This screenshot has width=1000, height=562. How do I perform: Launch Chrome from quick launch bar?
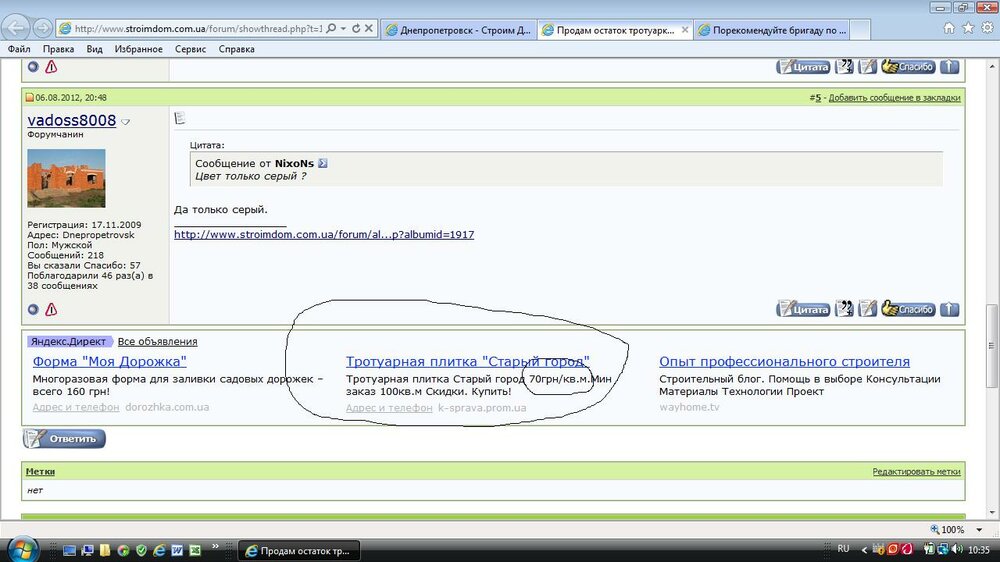[124, 550]
